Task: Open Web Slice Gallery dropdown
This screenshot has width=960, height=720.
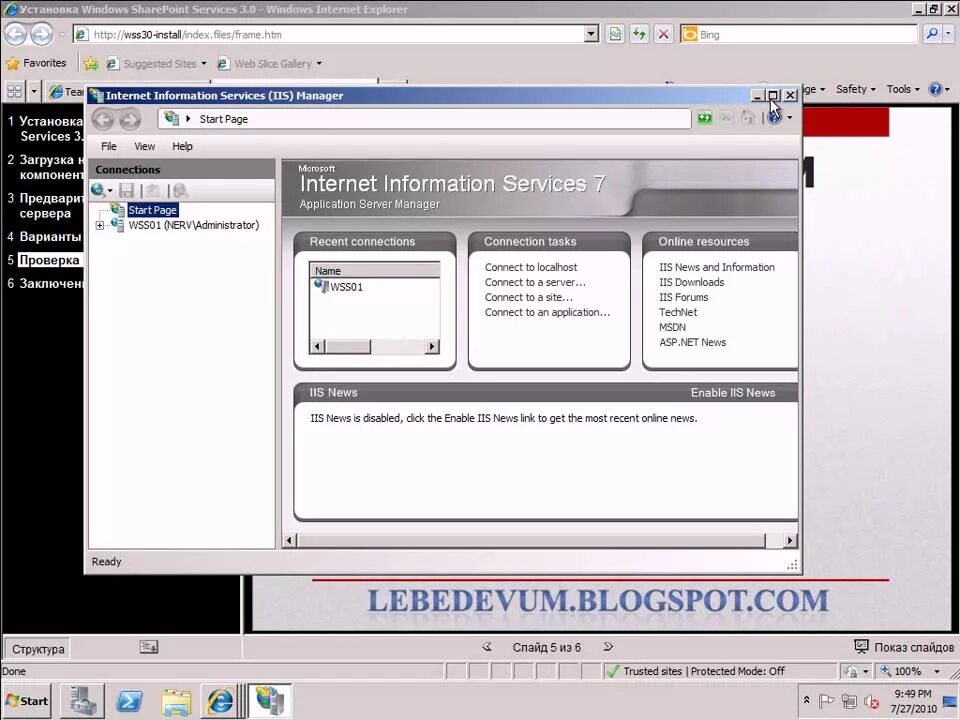Action: pyautogui.click(x=319, y=64)
